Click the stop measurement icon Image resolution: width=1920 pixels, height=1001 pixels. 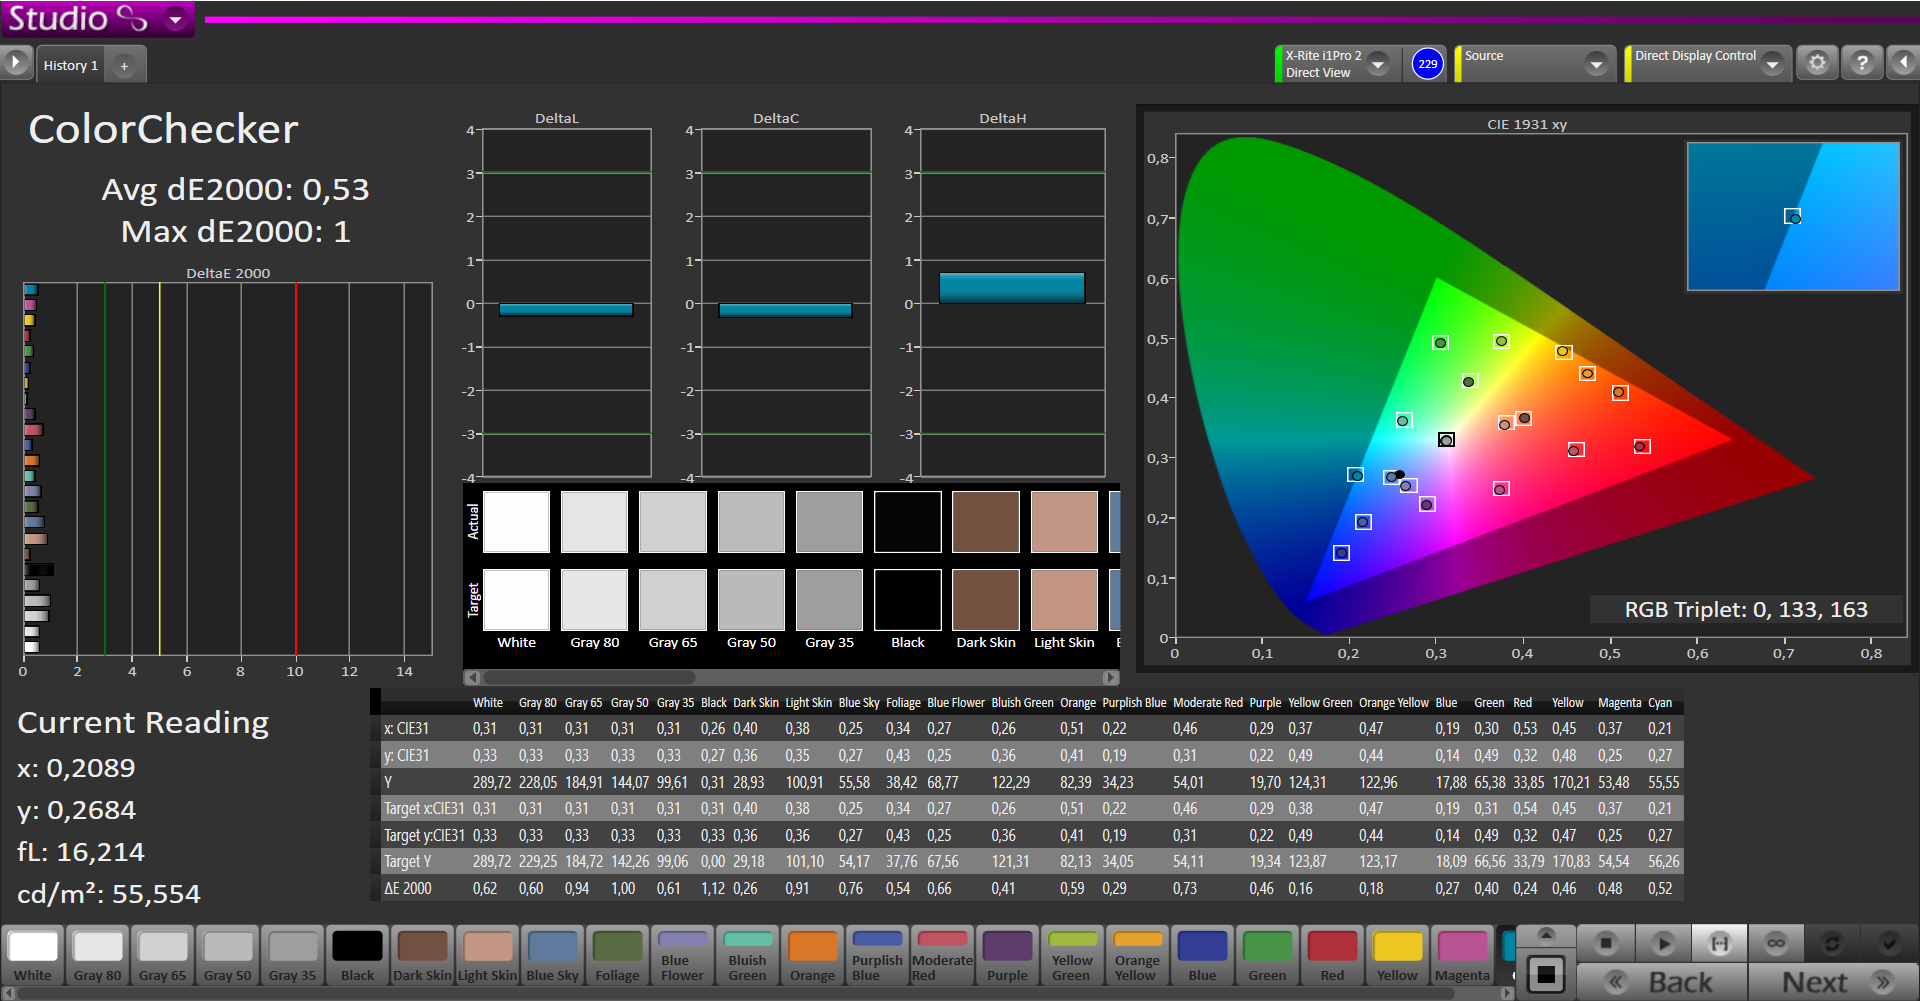1606,943
